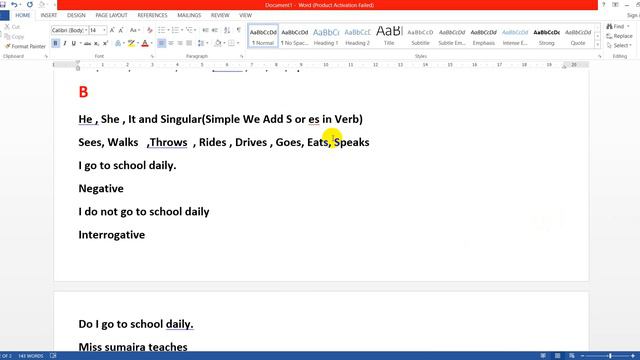Copy the selection to clipboard
The height and width of the screenshot is (360, 640).
click(x=14, y=36)
